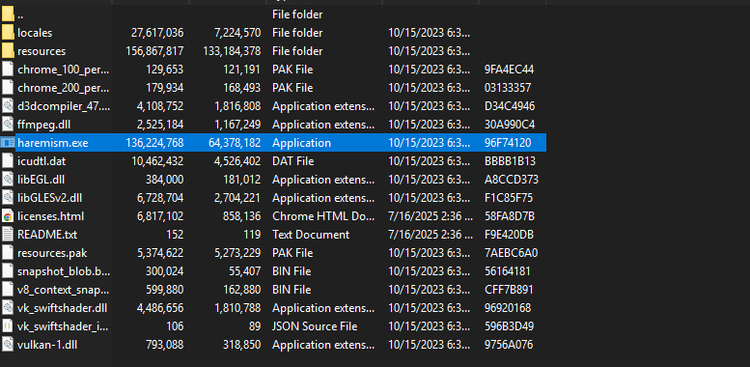This screenshot has width=750, height=367.
Task: Click the resources.pak file icon
Action: 8,253
